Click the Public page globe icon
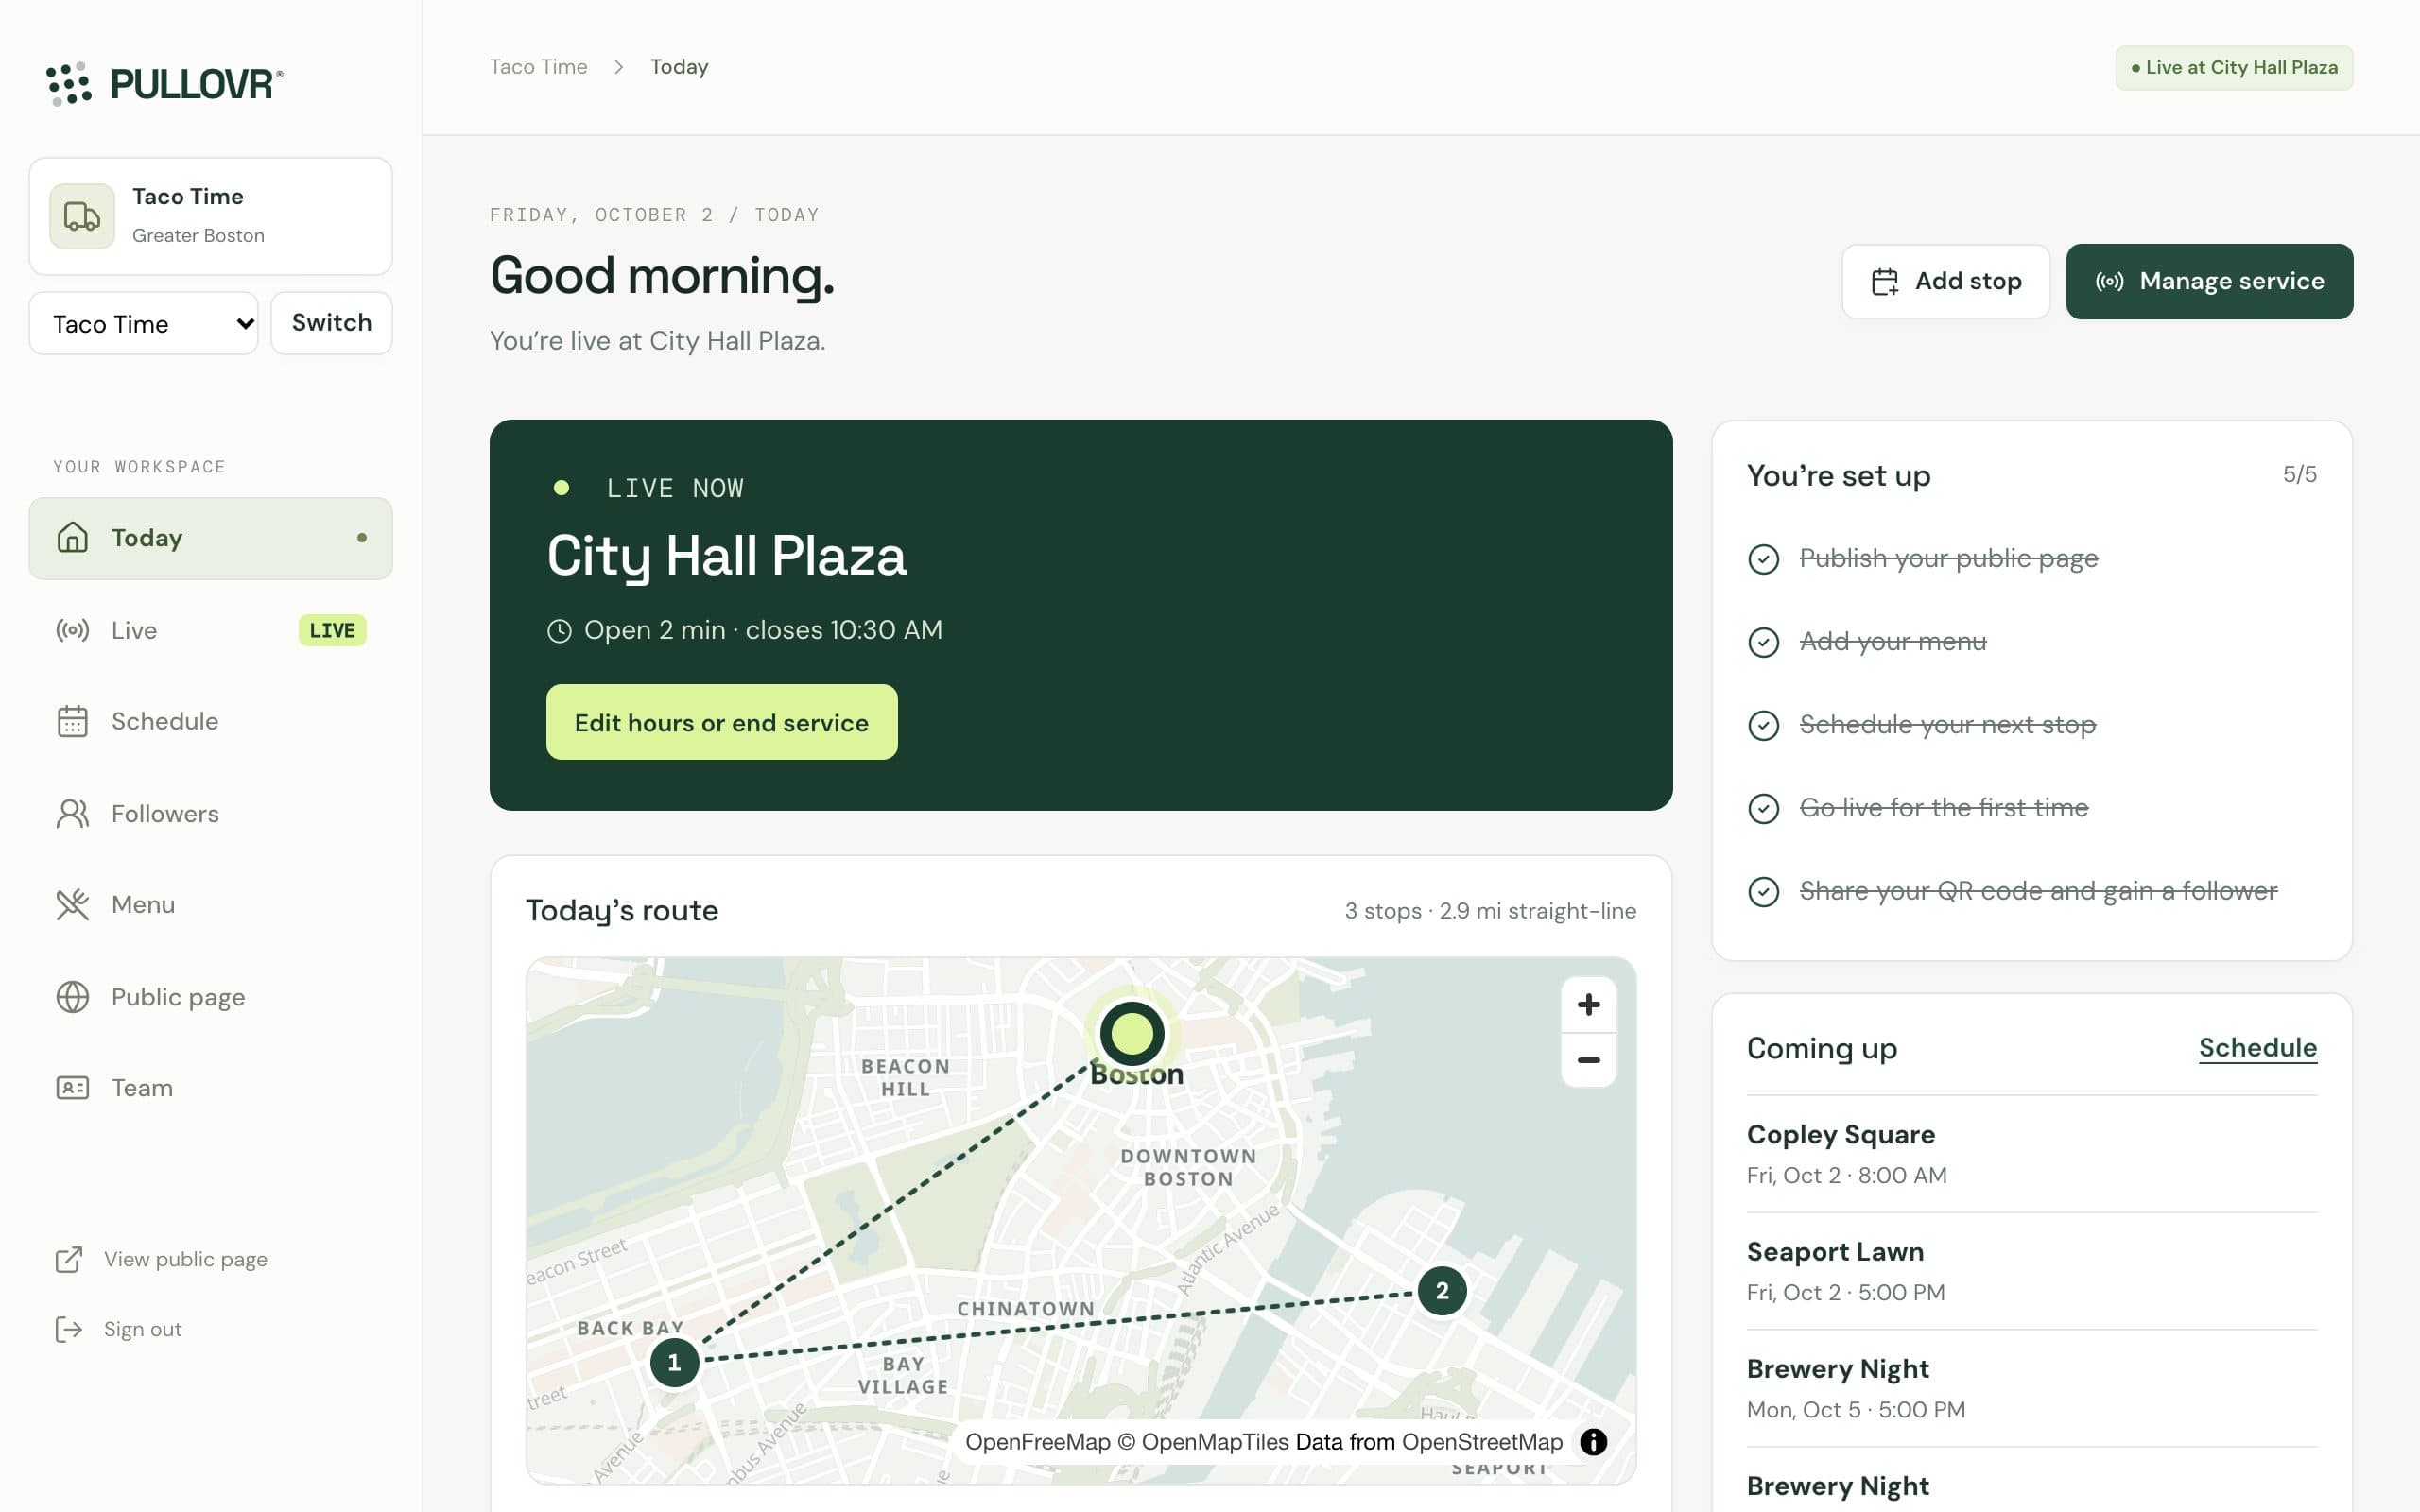The width and height of the screenshot is (2420, 1512). pyautogui.click(x=73, y=997)
